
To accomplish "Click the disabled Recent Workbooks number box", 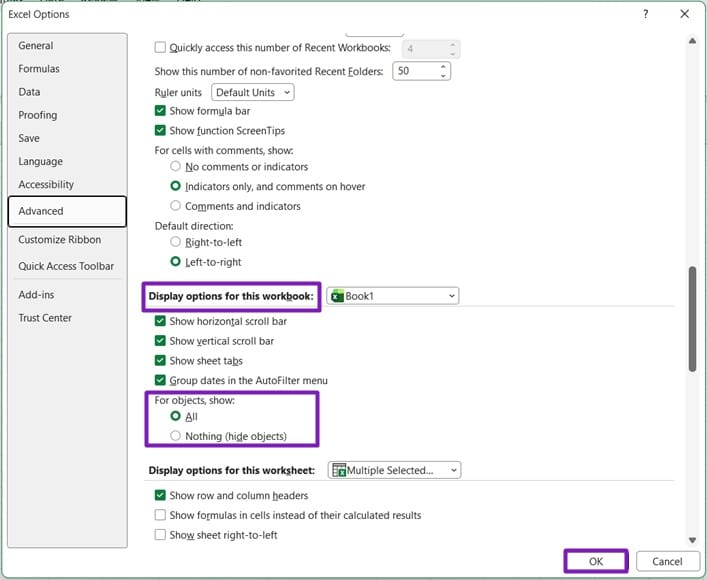I will [431, 49].
